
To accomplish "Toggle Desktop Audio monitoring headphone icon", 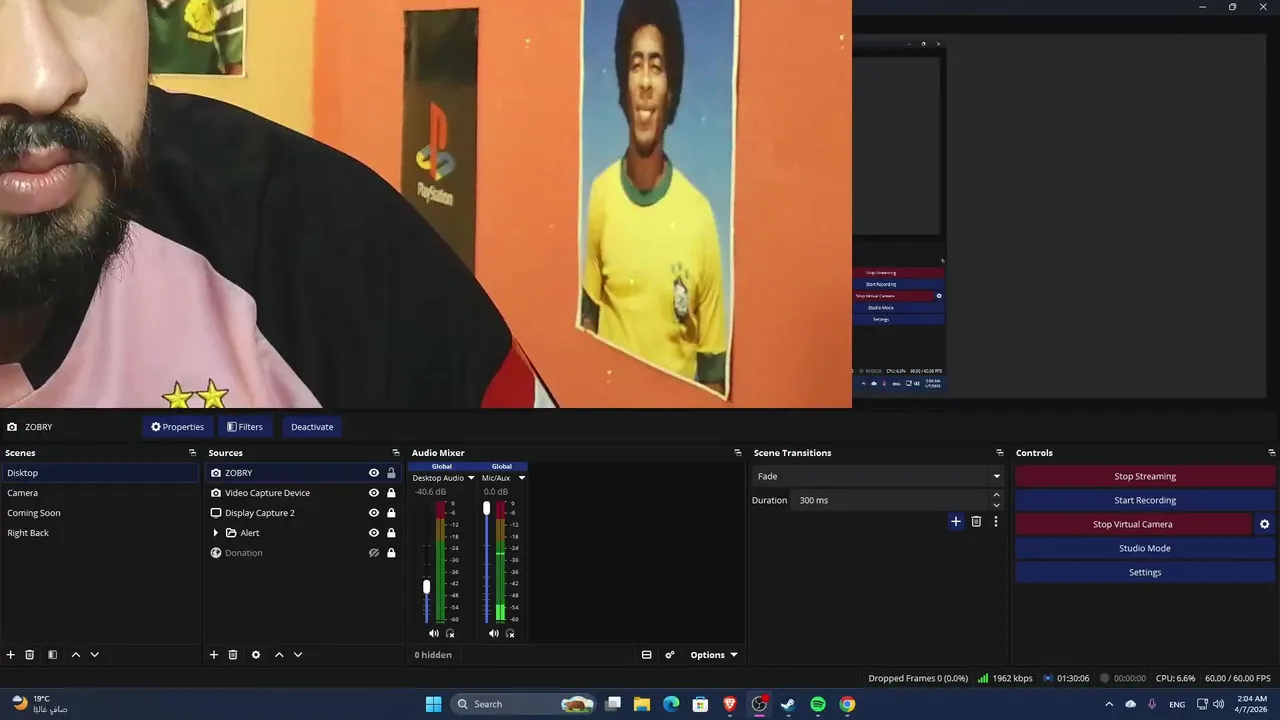I will point(450,633).
